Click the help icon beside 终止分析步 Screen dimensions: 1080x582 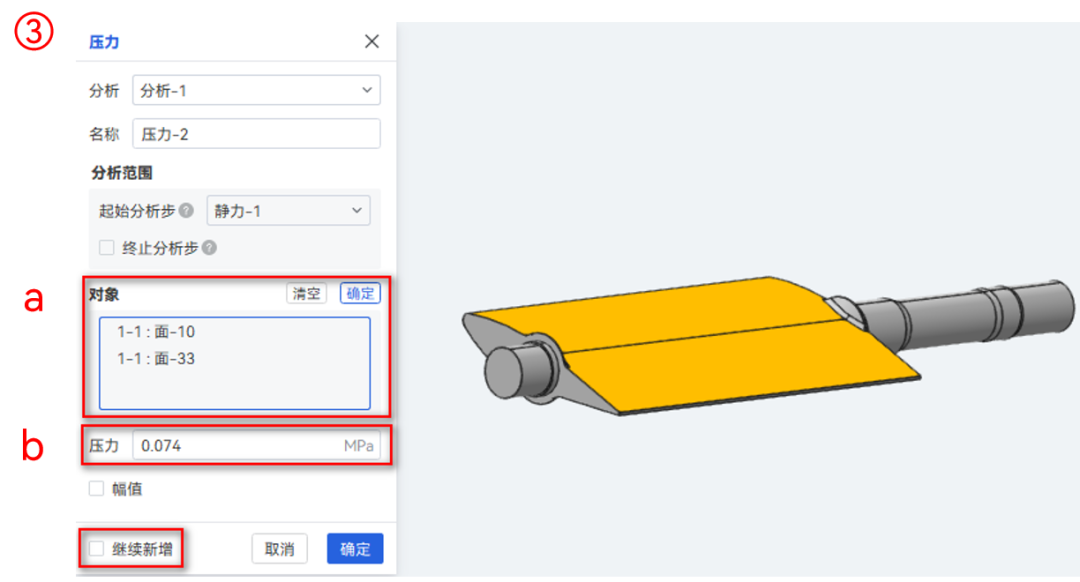[x=209, y=248]
